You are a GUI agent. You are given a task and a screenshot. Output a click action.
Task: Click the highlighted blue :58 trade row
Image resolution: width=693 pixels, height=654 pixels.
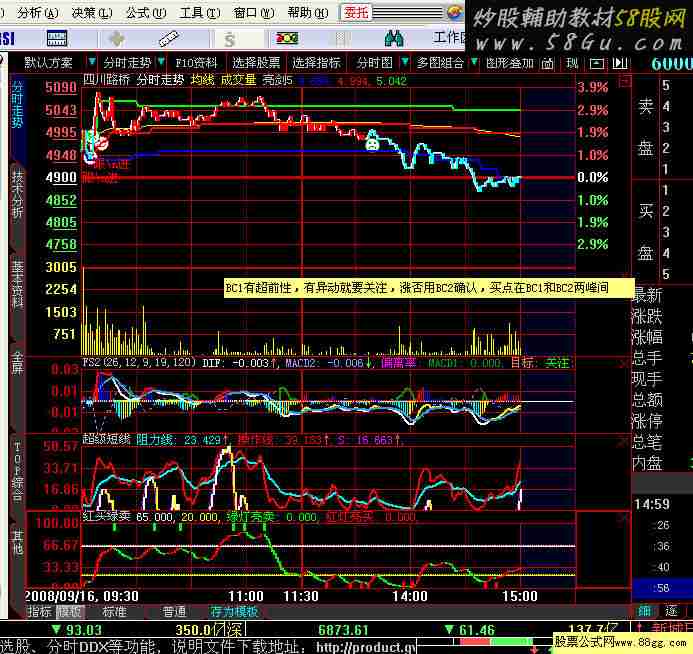pos(662,588)
